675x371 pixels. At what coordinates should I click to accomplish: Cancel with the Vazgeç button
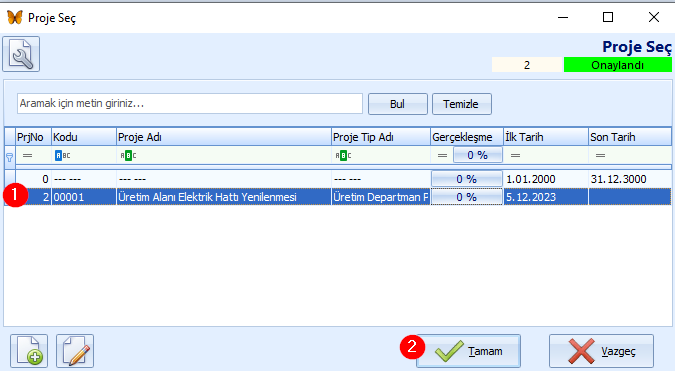point(601,351)
